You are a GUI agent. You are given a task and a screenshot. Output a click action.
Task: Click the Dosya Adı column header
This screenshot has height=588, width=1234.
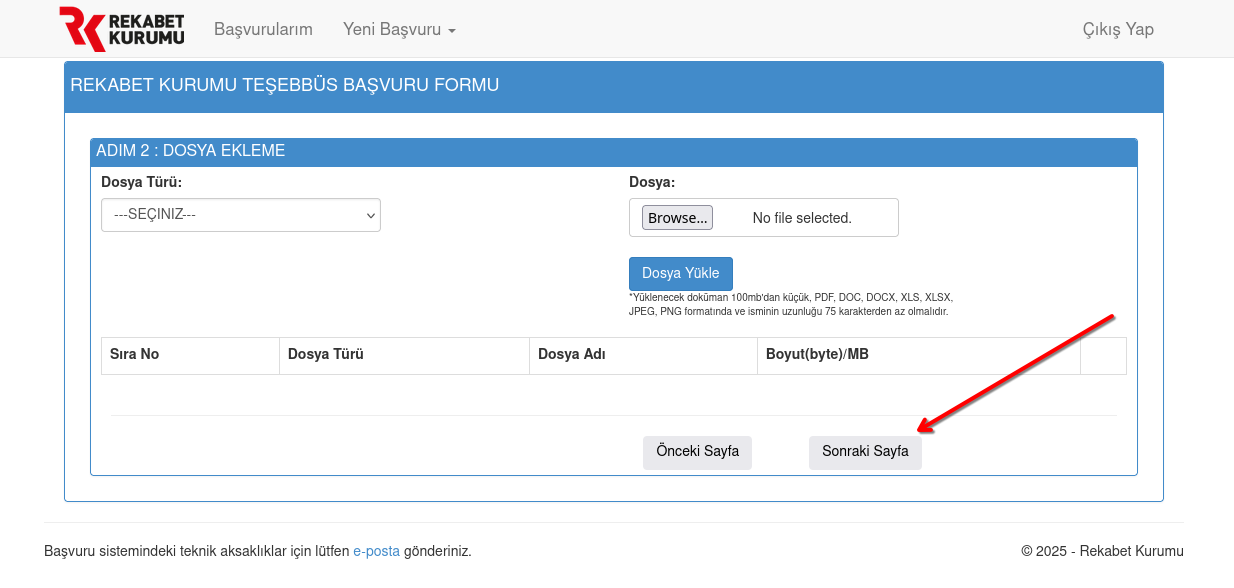tap(572, 355)
